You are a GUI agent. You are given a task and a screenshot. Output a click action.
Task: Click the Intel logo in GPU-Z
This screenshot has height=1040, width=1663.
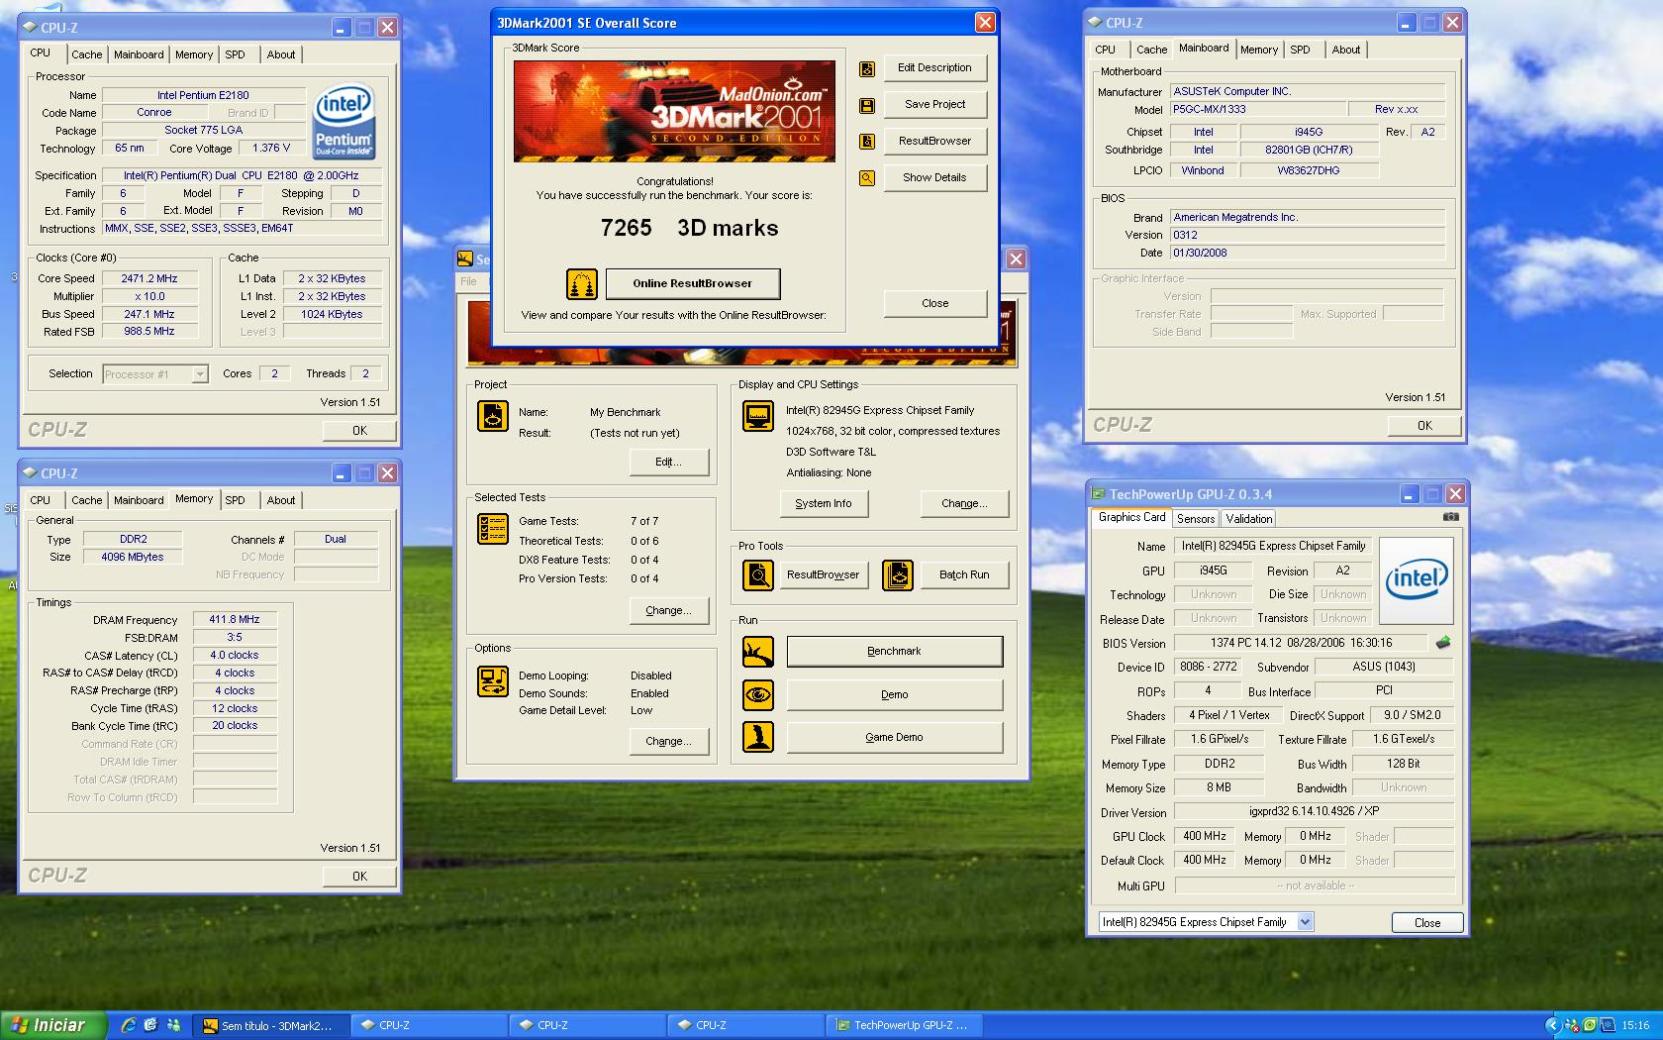point(1416,580)
